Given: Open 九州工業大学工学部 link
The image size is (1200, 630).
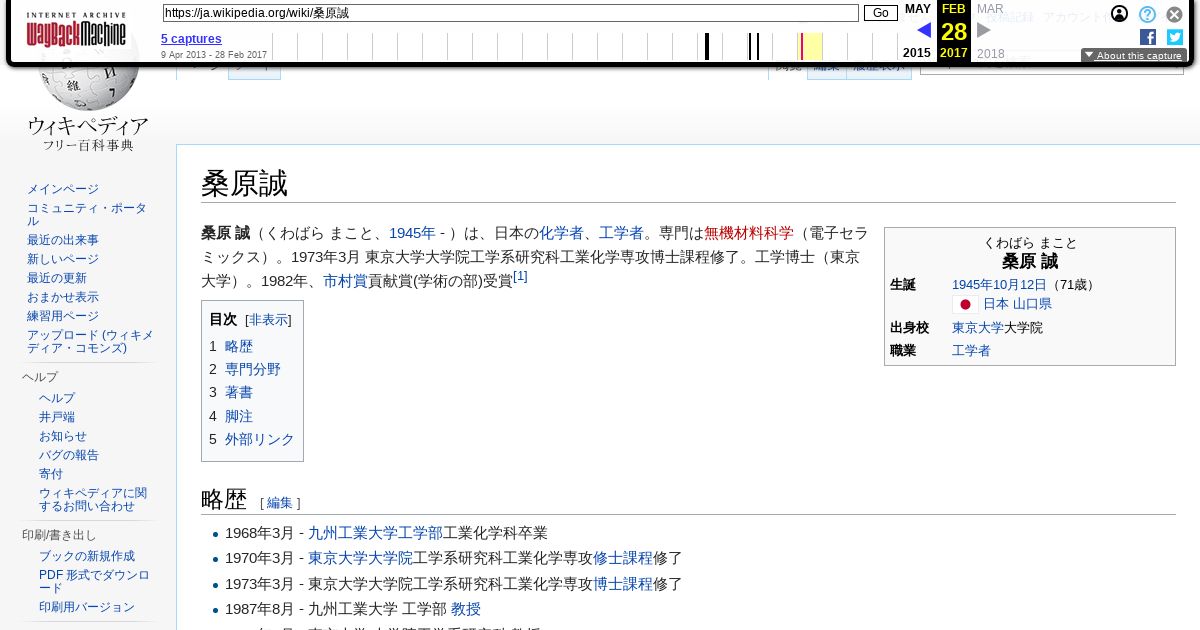Looking at the screenshot, I should point(375,533).
